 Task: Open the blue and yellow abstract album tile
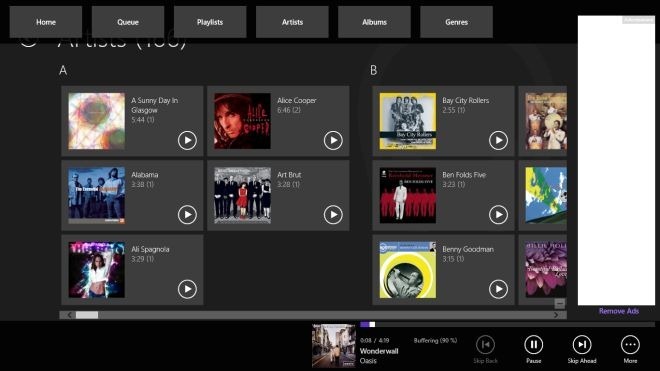coord(543,195)
